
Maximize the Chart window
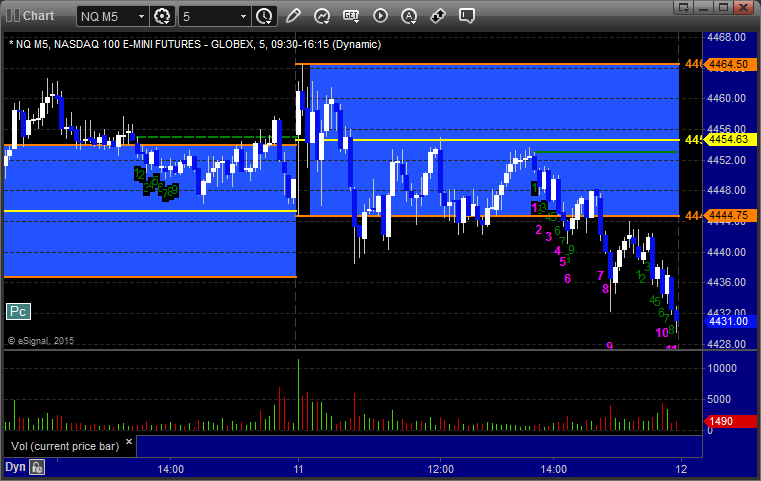tap(724, 7)
